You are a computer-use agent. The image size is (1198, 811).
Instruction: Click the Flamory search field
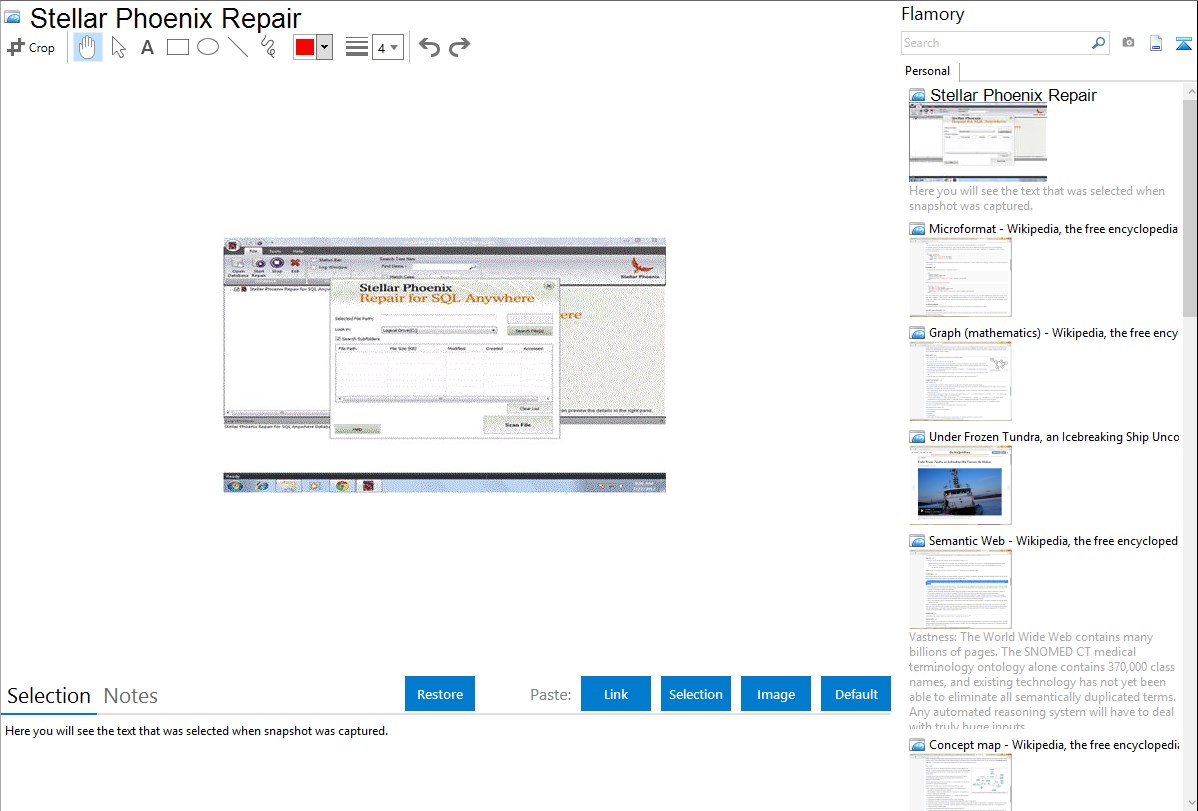(x=995, y=43)
